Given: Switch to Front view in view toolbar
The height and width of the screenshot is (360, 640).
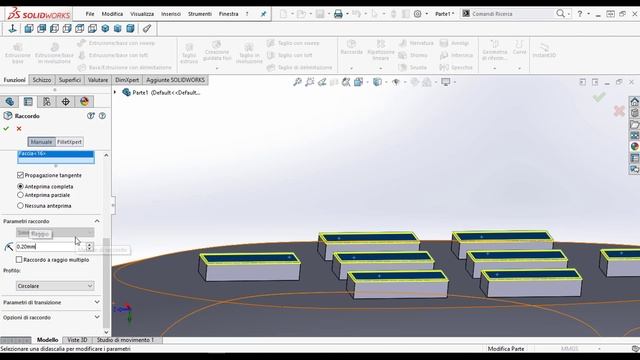Looking at the screenshot, I should (x=29, y=28).
